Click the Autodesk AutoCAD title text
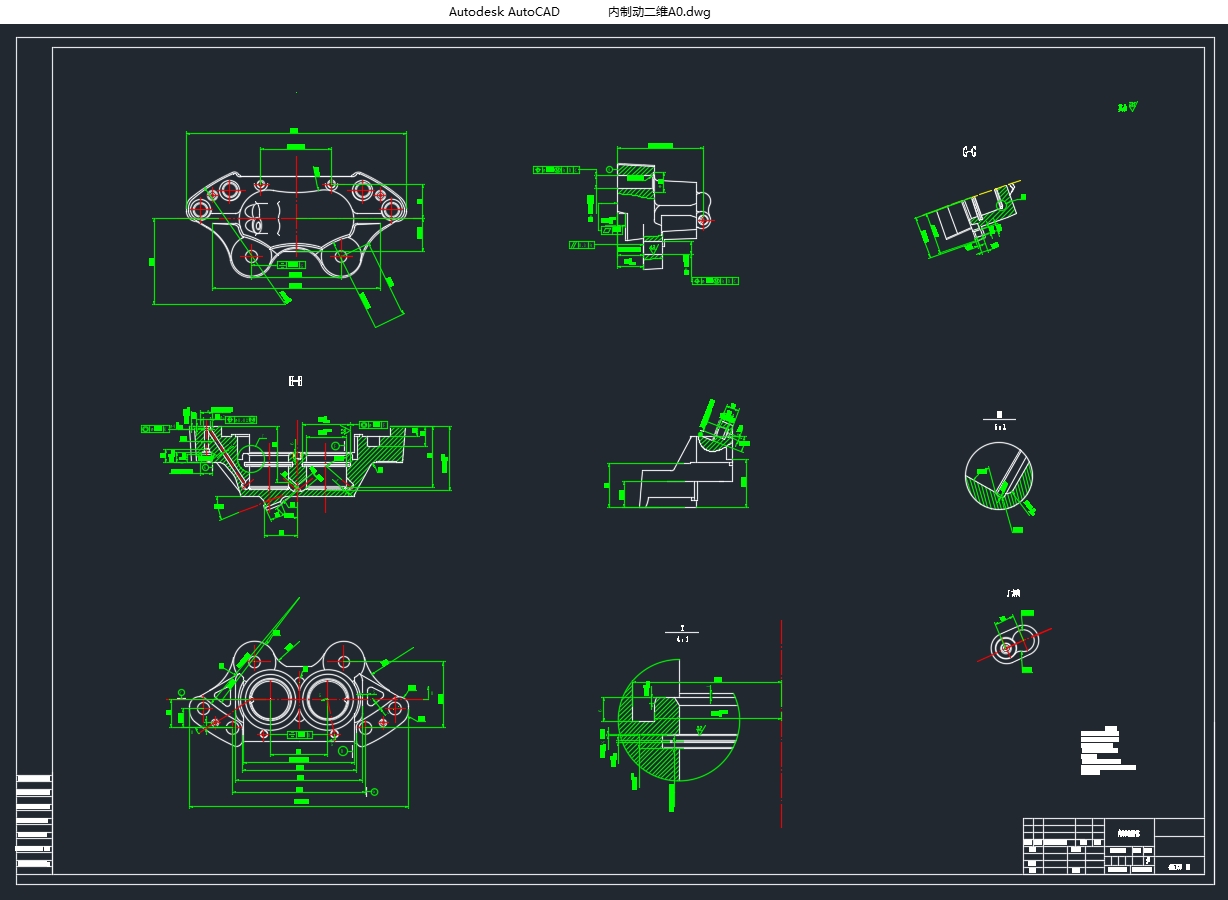Screen dimensions: 1228x900 [504, 12]
